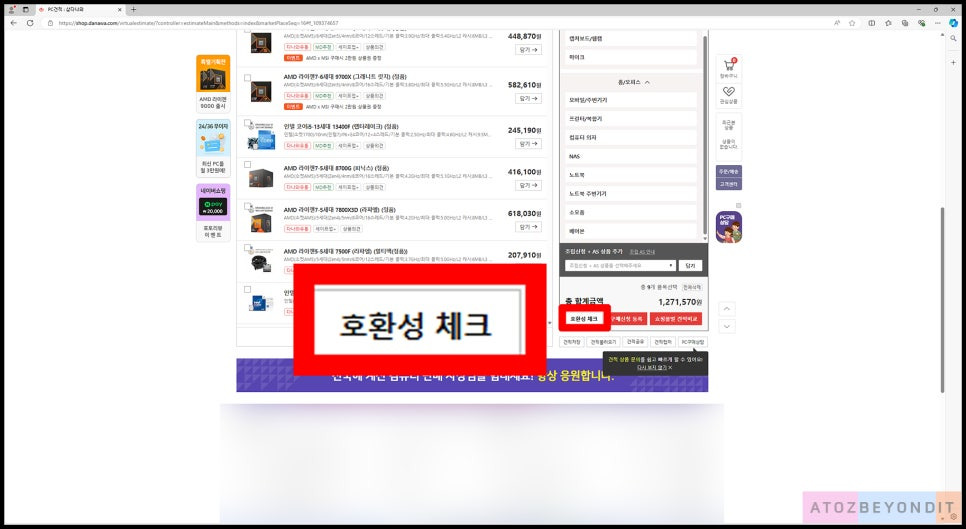
Task: Add page to favorites with star icon
Action: coord(852,23)
